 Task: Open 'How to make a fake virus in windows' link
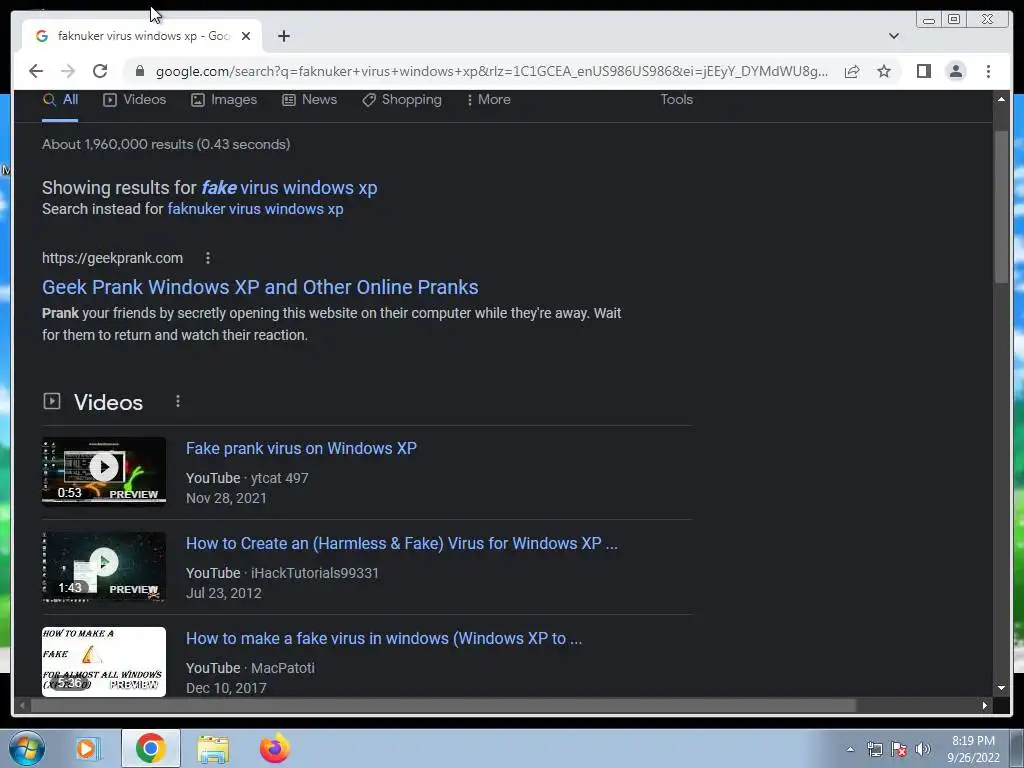pyautogui.click(x=384, y=639)
